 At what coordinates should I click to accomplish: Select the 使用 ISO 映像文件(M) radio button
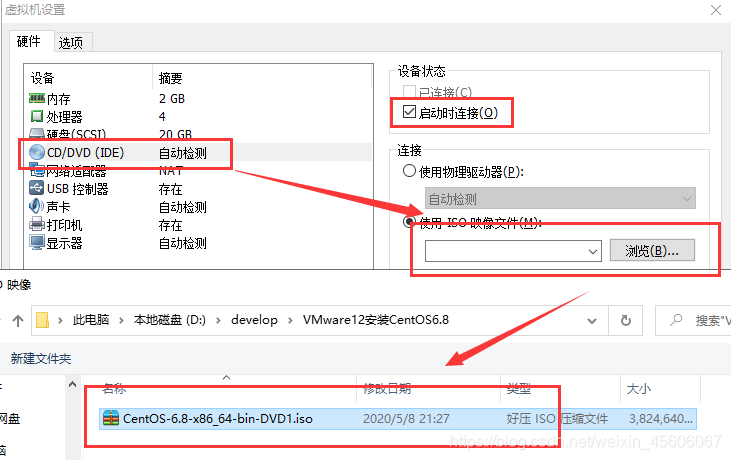tap(409, 222)
